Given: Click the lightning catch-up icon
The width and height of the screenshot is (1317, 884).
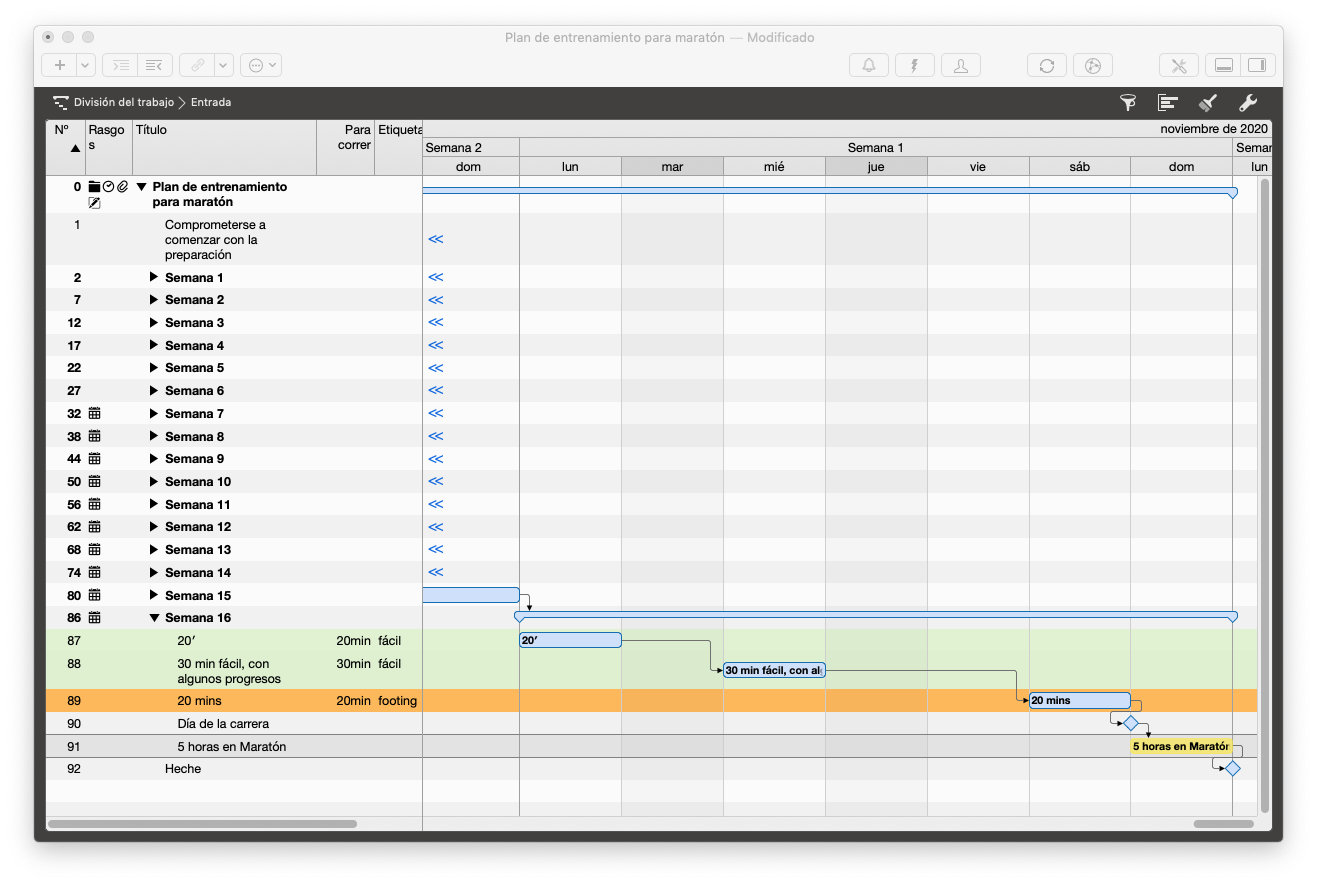Looking at the screenshot, I should [x=914, y=64].
